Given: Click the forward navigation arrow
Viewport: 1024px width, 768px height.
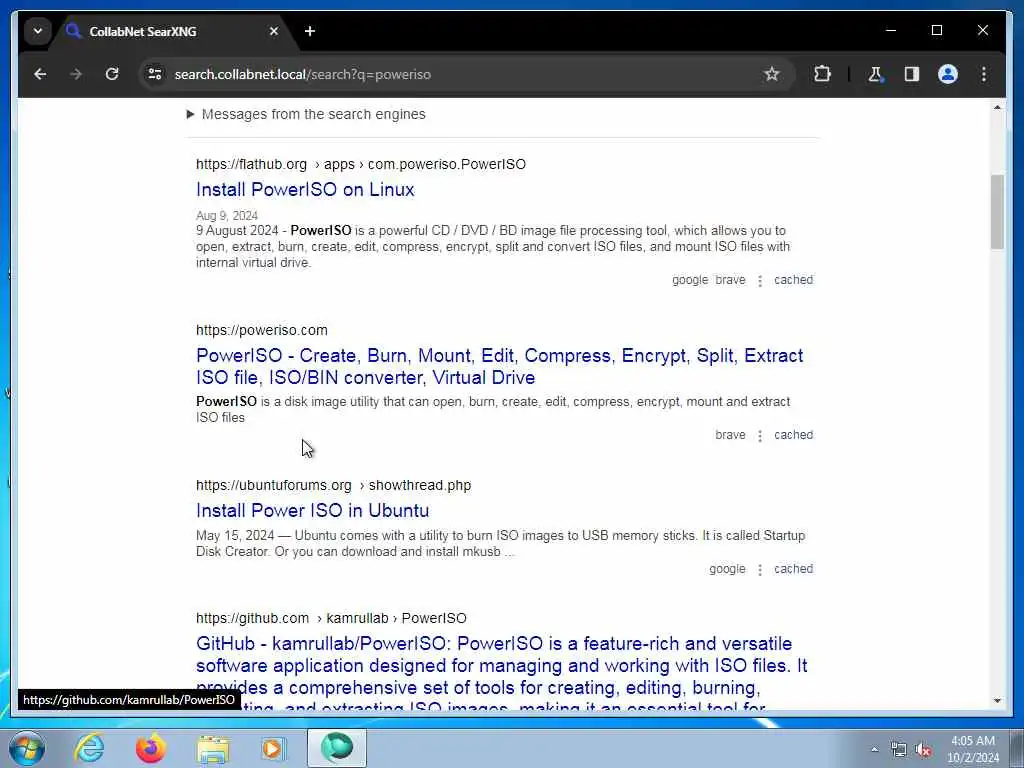Looking at the screenshot, I should pos(76,74).
